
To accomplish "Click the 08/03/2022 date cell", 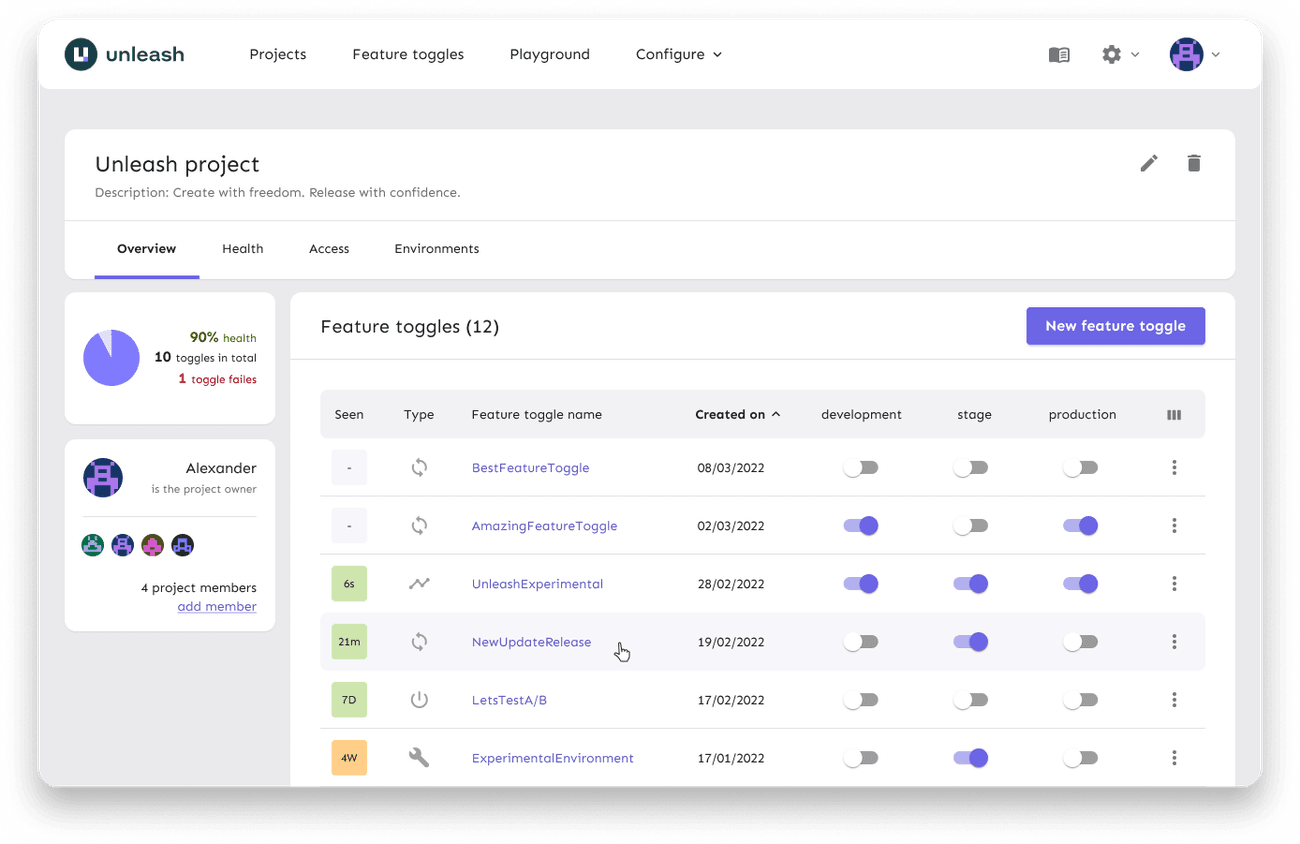I will pyautogui.click(x=731, y=468).
